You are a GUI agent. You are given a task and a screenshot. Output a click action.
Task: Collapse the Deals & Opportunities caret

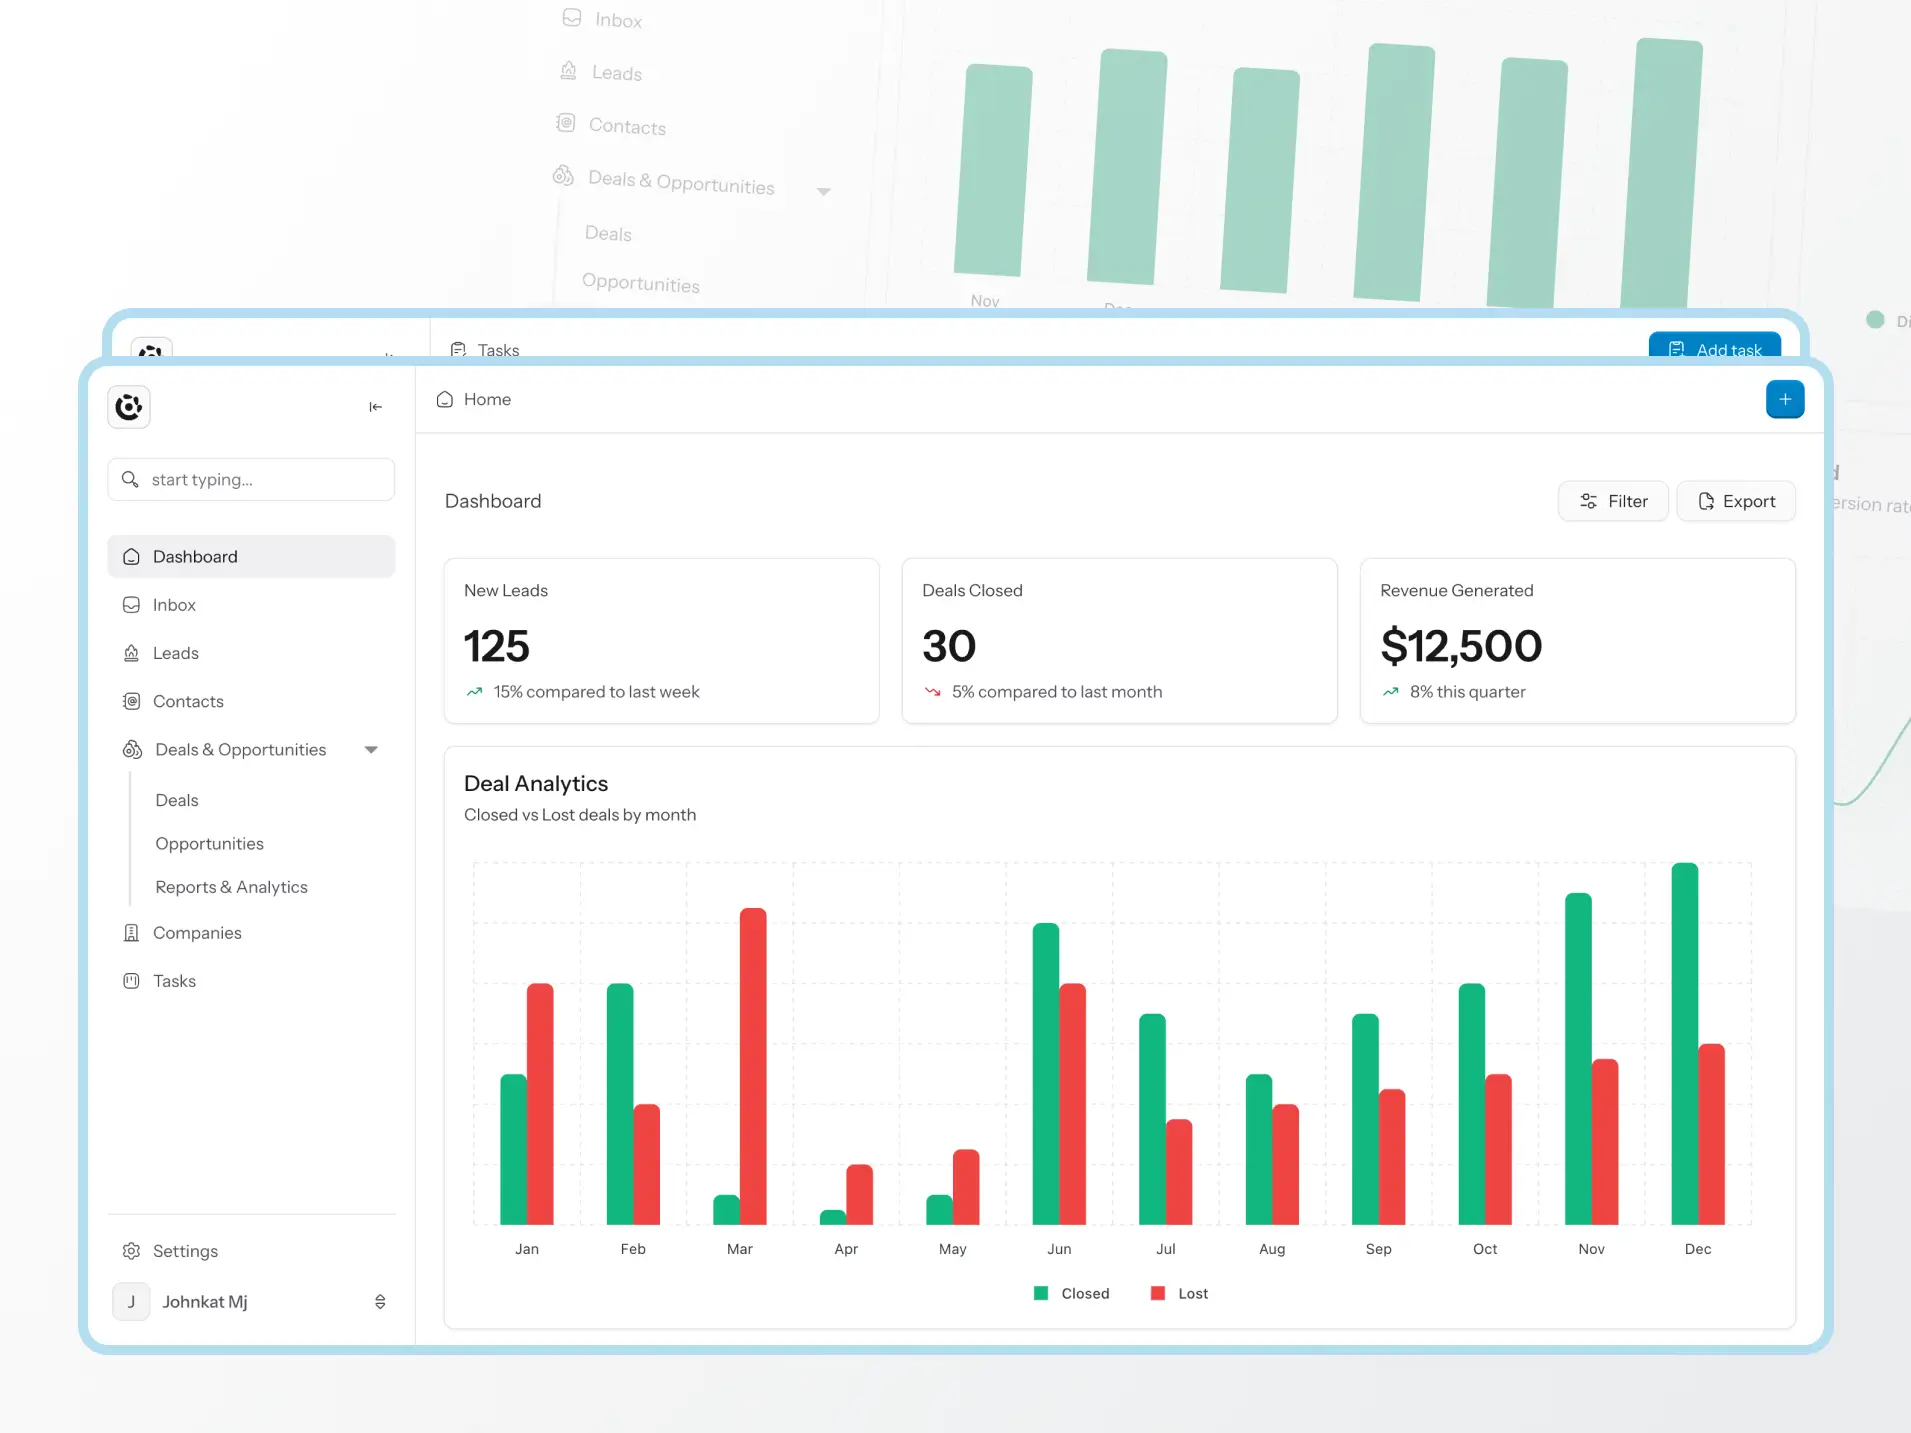(x=371, y=750)
